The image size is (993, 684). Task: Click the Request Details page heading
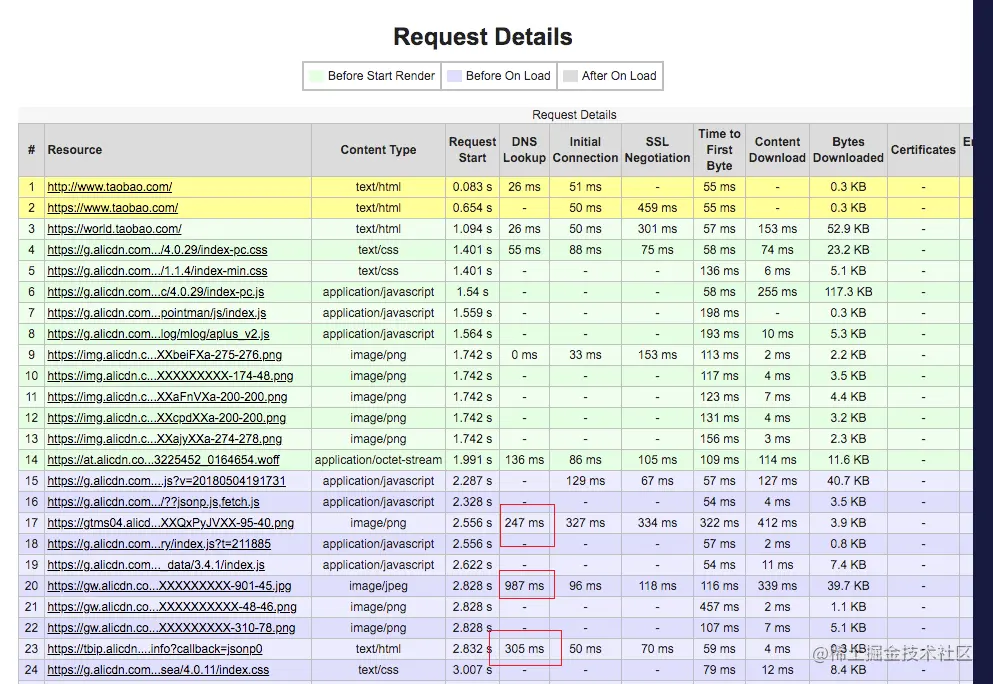(x=483, y=37)
